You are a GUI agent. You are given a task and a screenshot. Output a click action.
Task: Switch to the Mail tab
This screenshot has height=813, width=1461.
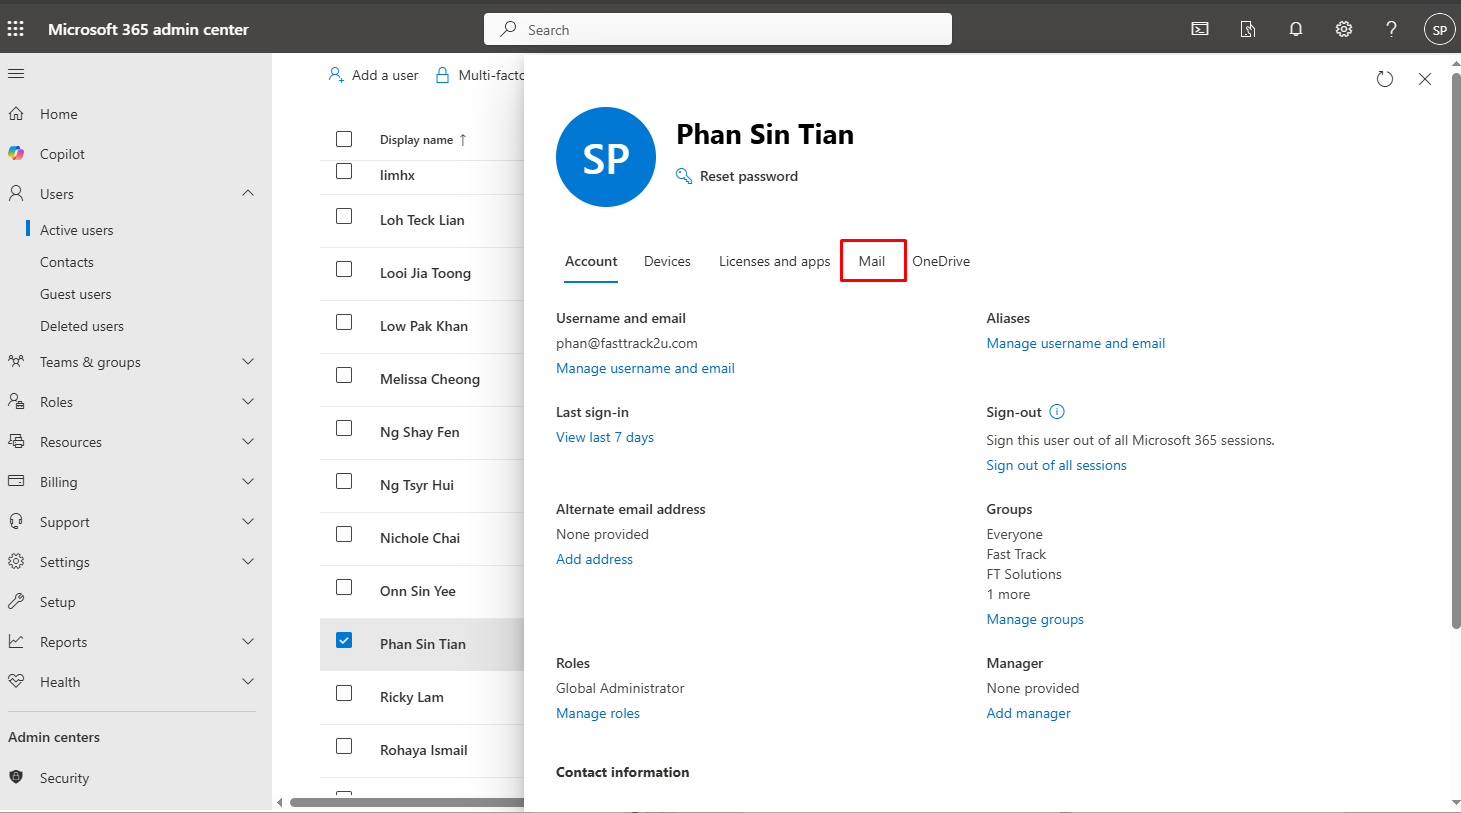point(872,261)
